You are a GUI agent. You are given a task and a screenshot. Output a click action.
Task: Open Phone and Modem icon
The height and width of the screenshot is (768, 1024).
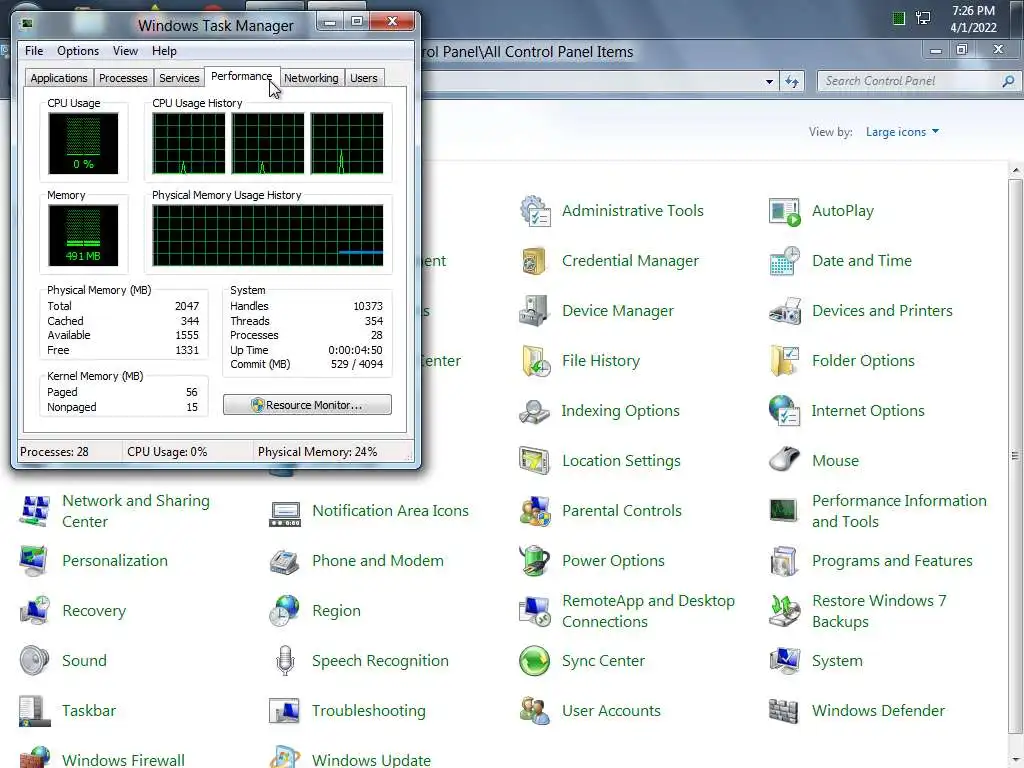(285, 560)
